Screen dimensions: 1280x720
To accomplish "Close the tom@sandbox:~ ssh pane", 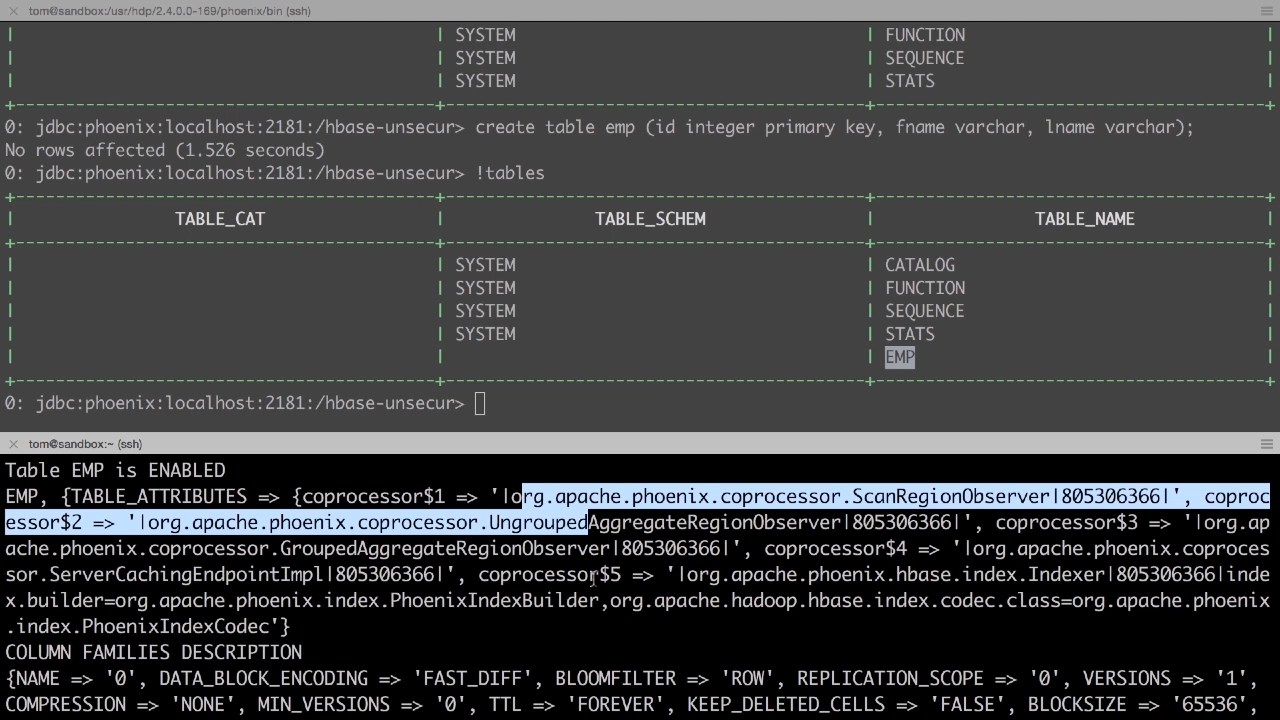I will point(13,444).
